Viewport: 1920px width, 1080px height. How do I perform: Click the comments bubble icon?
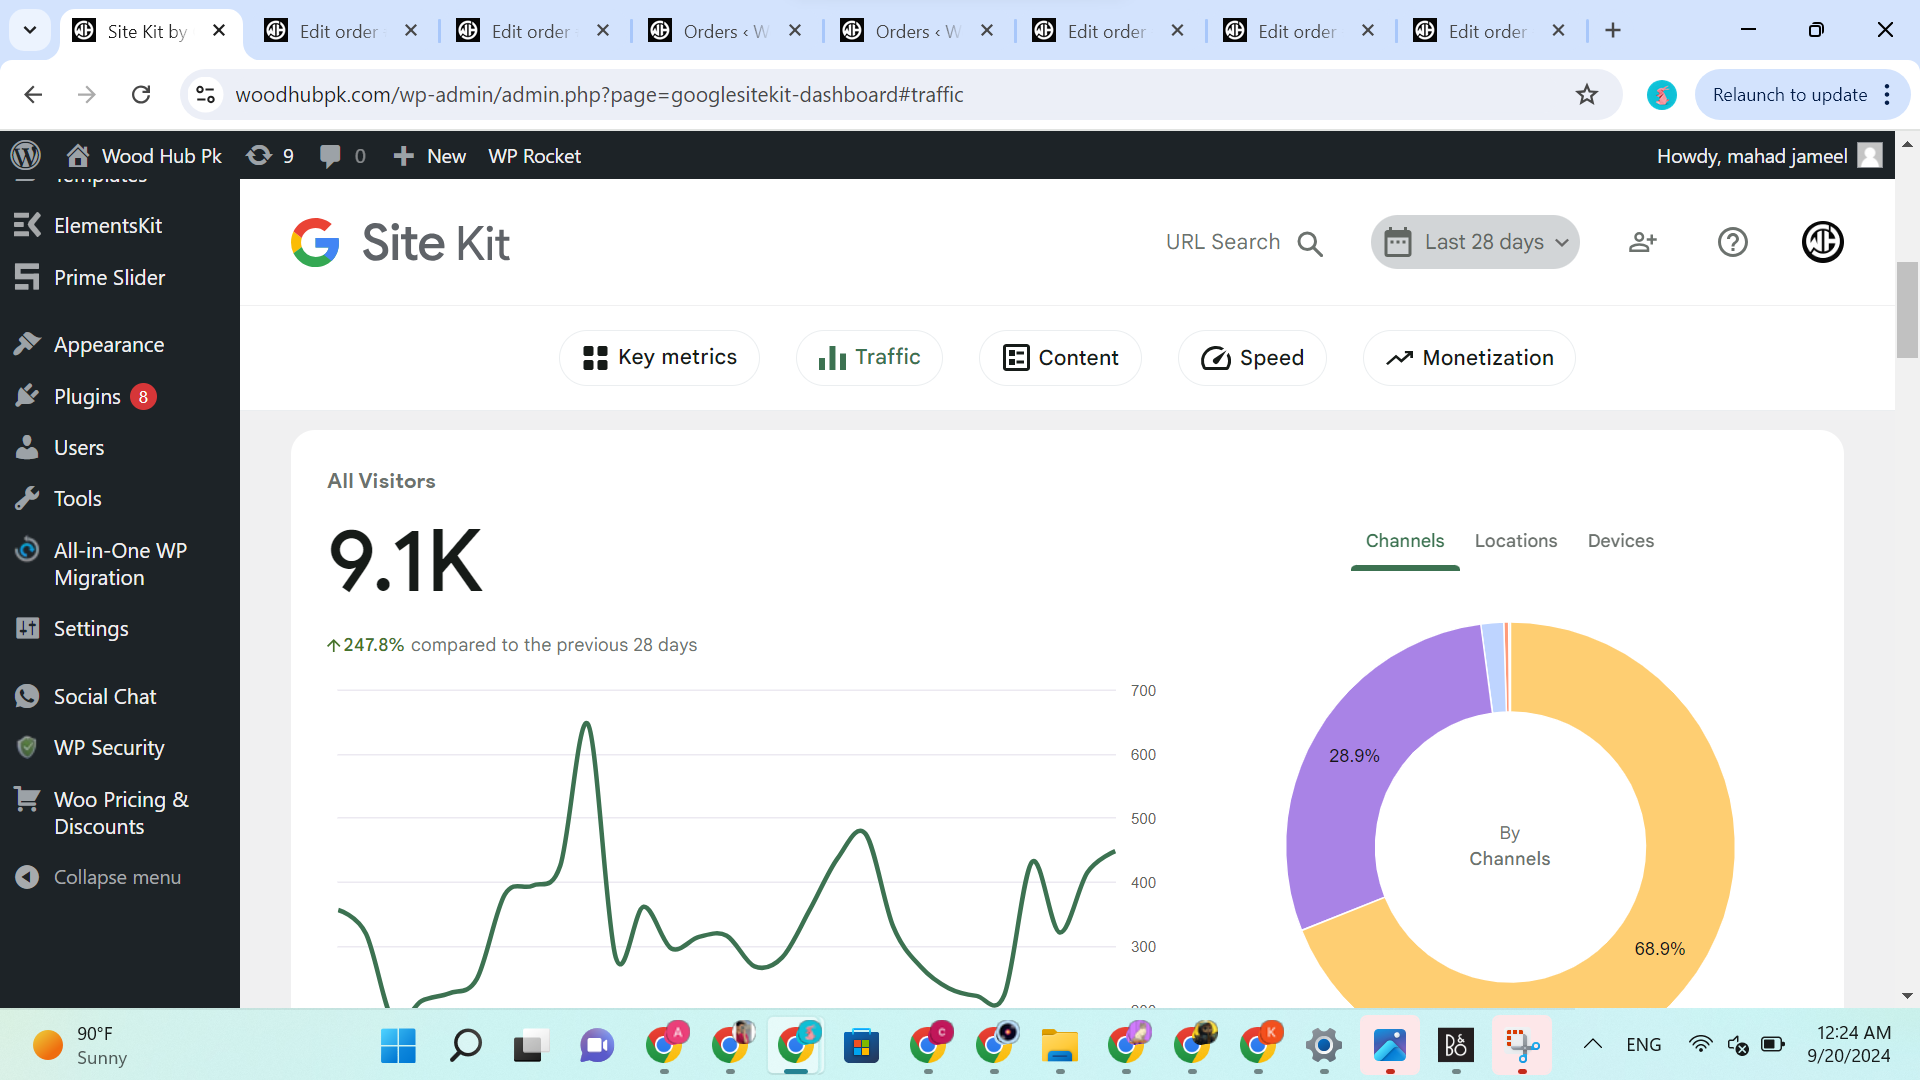(330, 155)
